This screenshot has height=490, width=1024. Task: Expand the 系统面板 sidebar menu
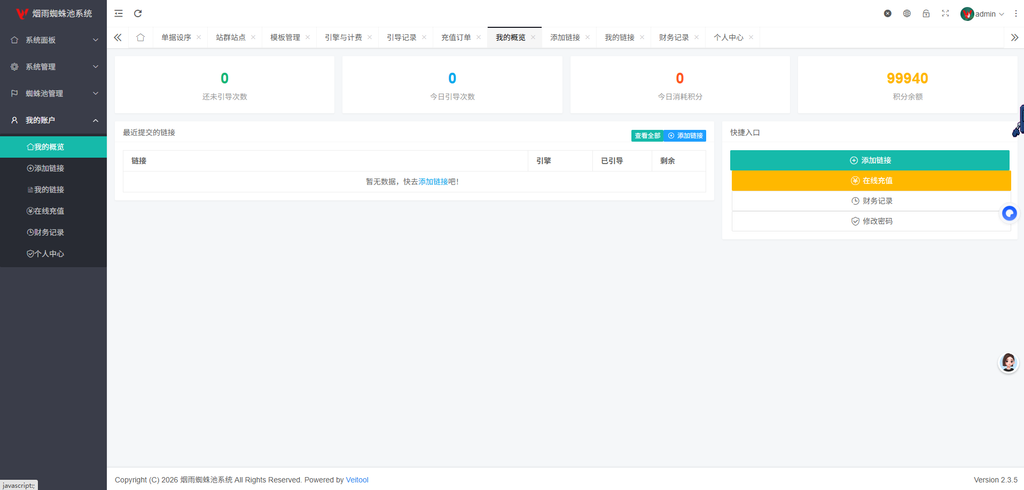54,40
